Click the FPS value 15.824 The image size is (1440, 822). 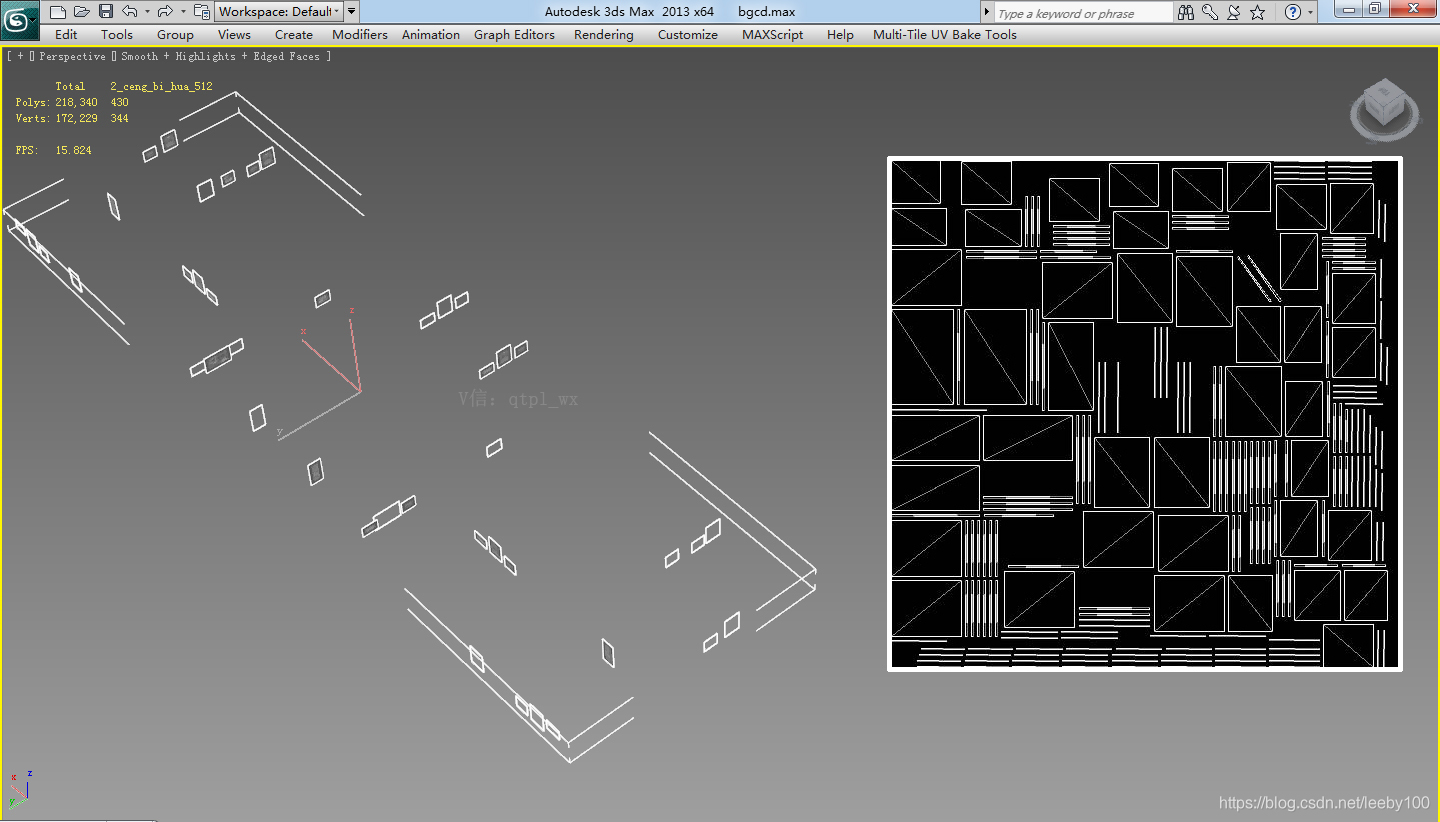click(x=73, y=151)
